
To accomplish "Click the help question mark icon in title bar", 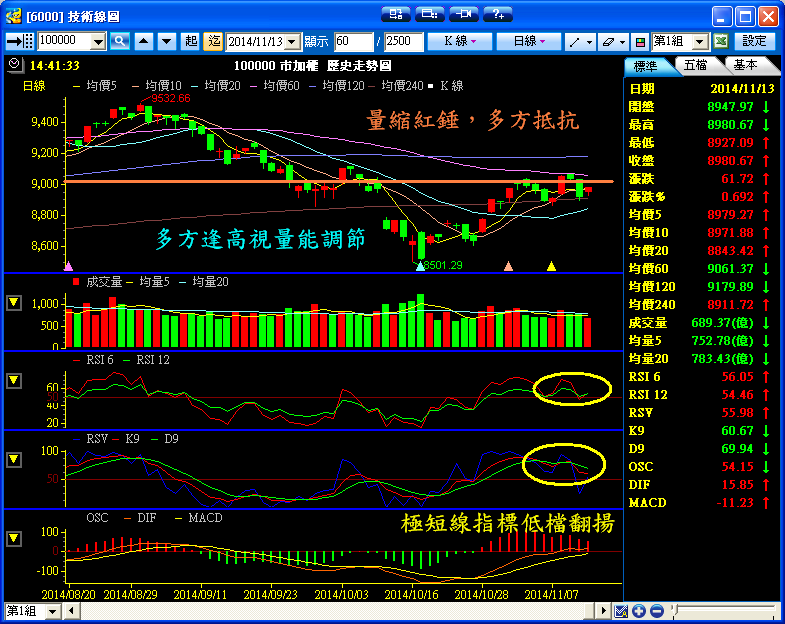I will [497, 14].
